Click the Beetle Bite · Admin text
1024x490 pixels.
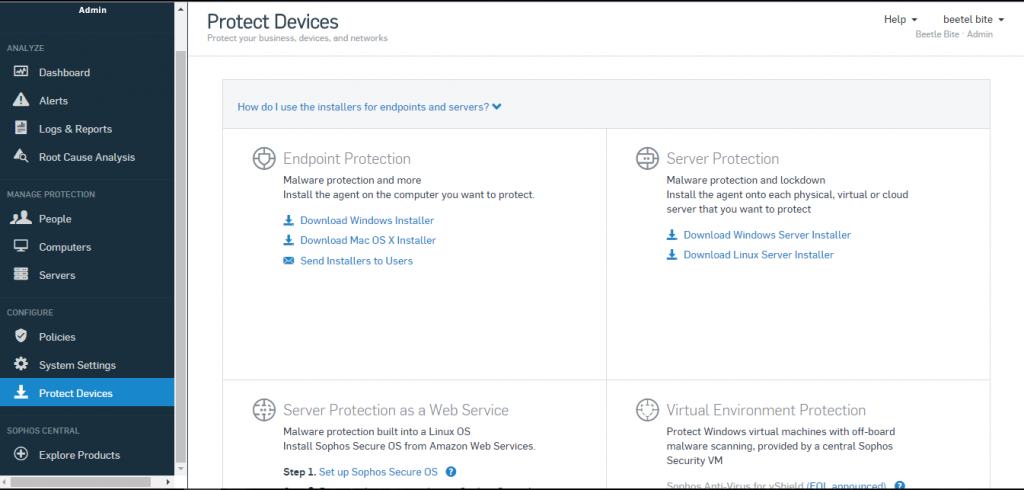[954, 35]
